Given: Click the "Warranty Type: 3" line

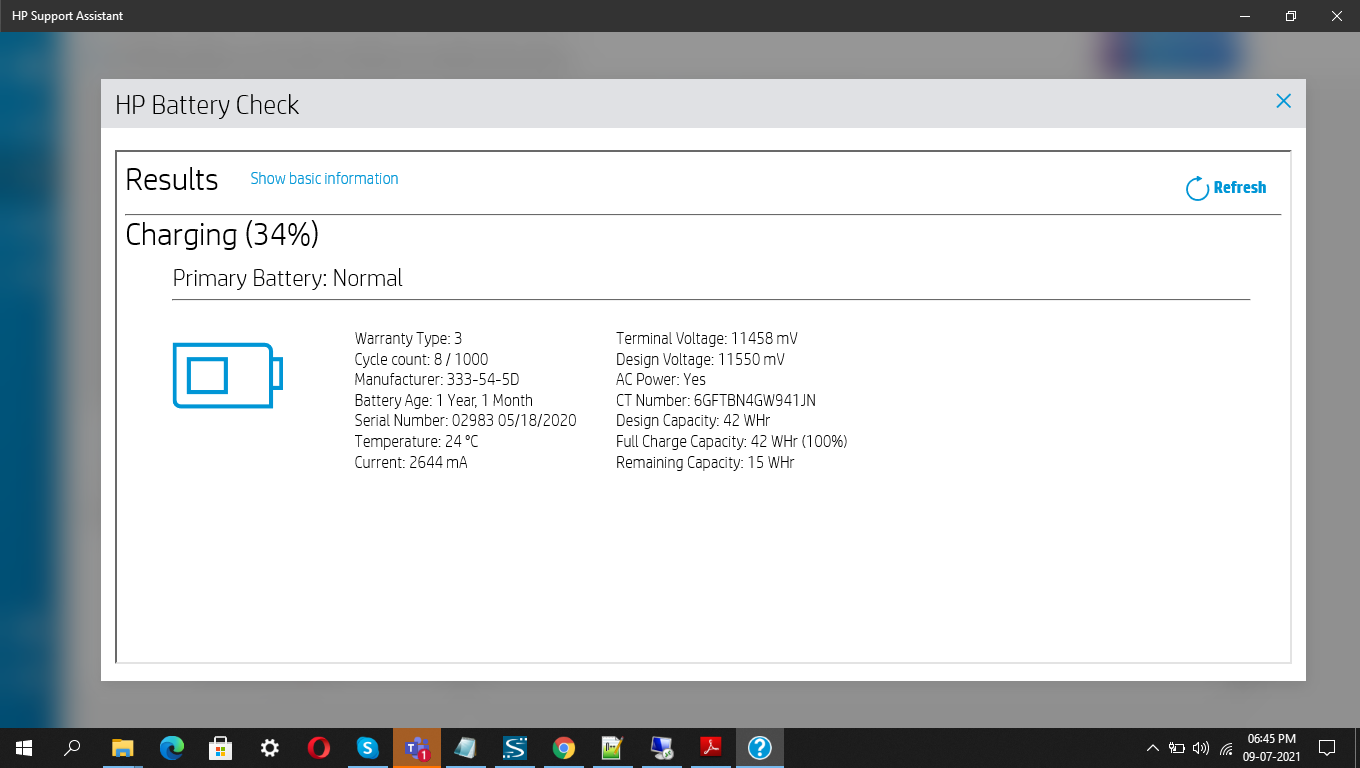Looking at the screenshot, I should (408, 339).
